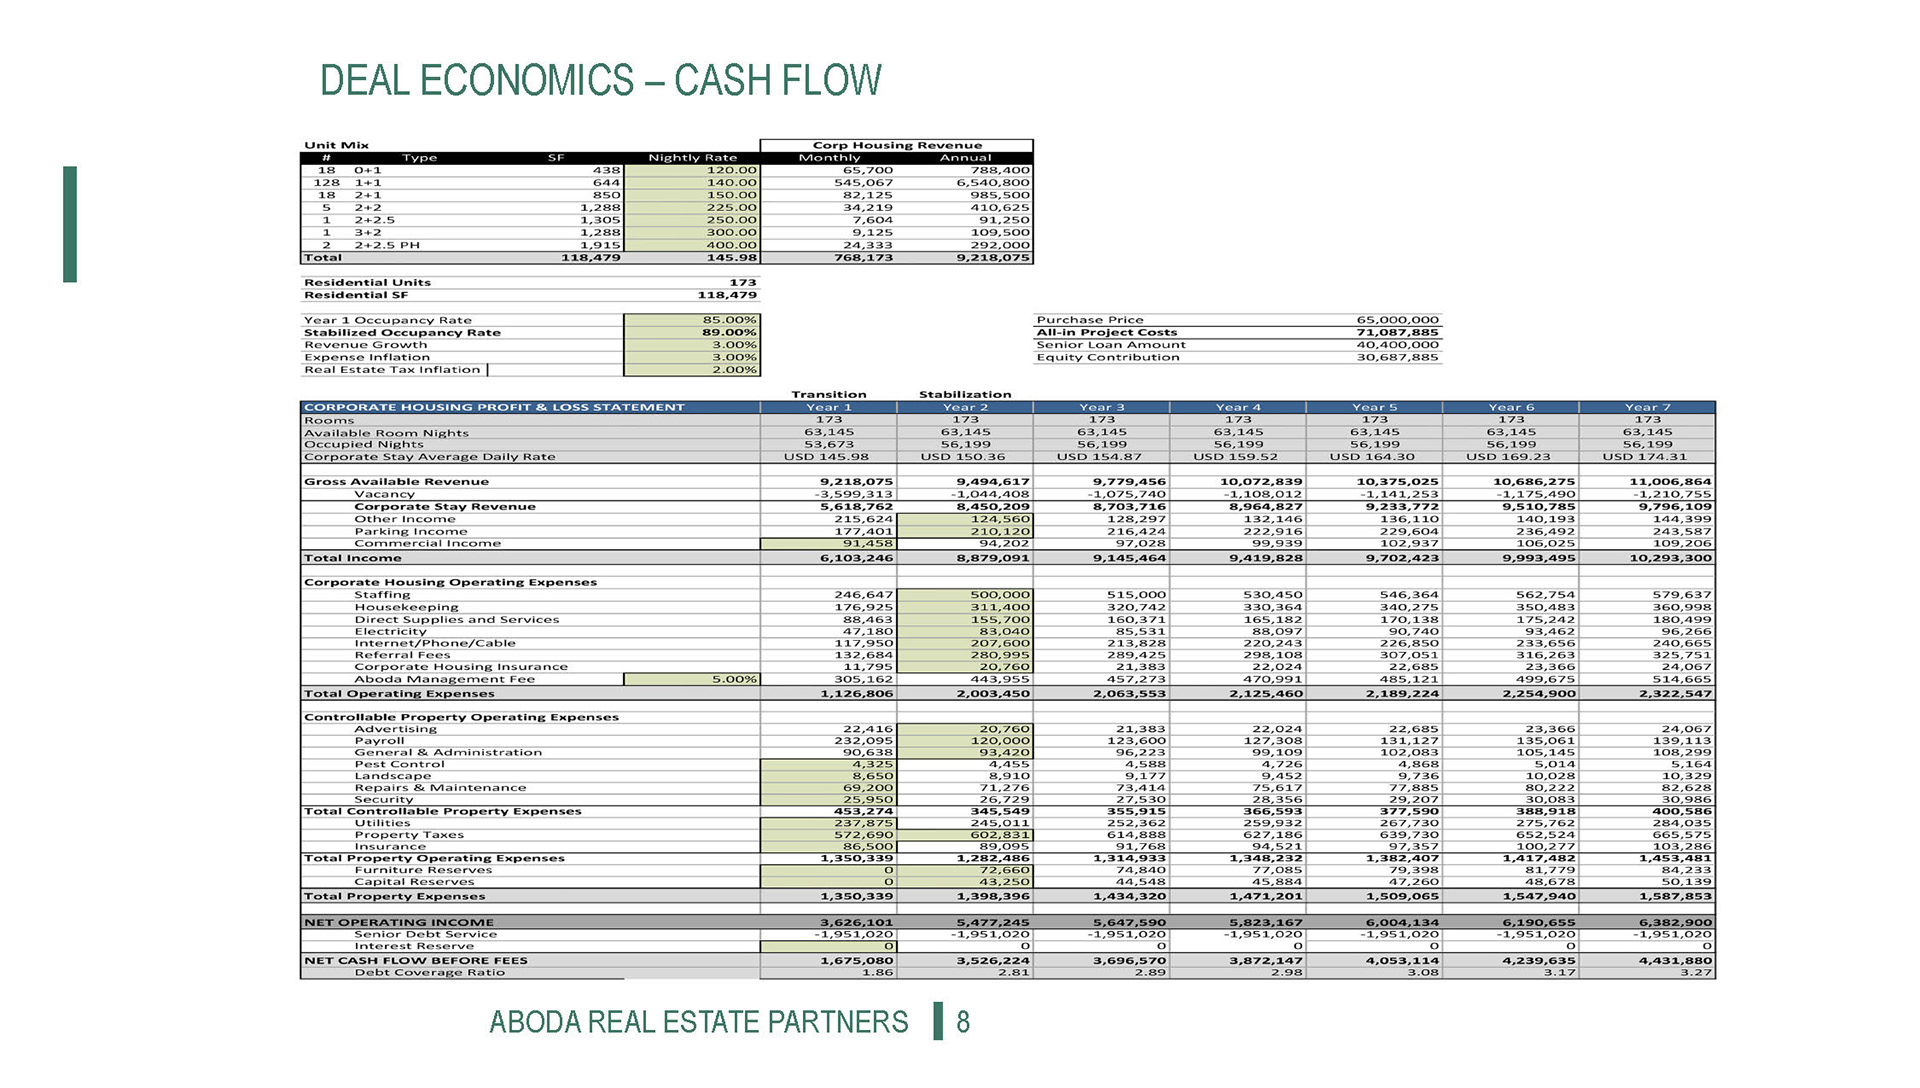
Task: Click the Corp Housing Revenue table header
Action: (897, 145)
